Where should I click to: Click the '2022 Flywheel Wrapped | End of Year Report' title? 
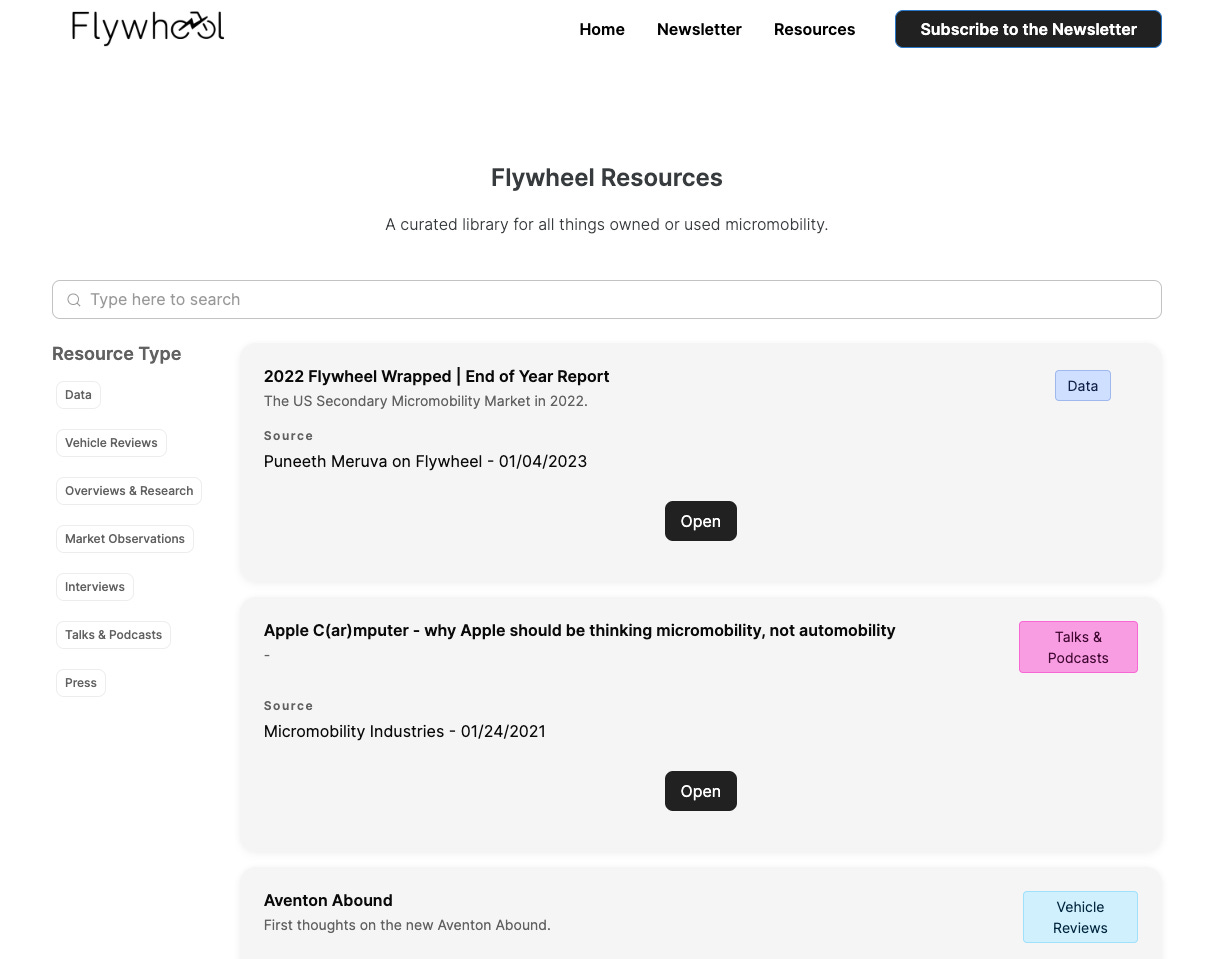click(x=436, y=377)
